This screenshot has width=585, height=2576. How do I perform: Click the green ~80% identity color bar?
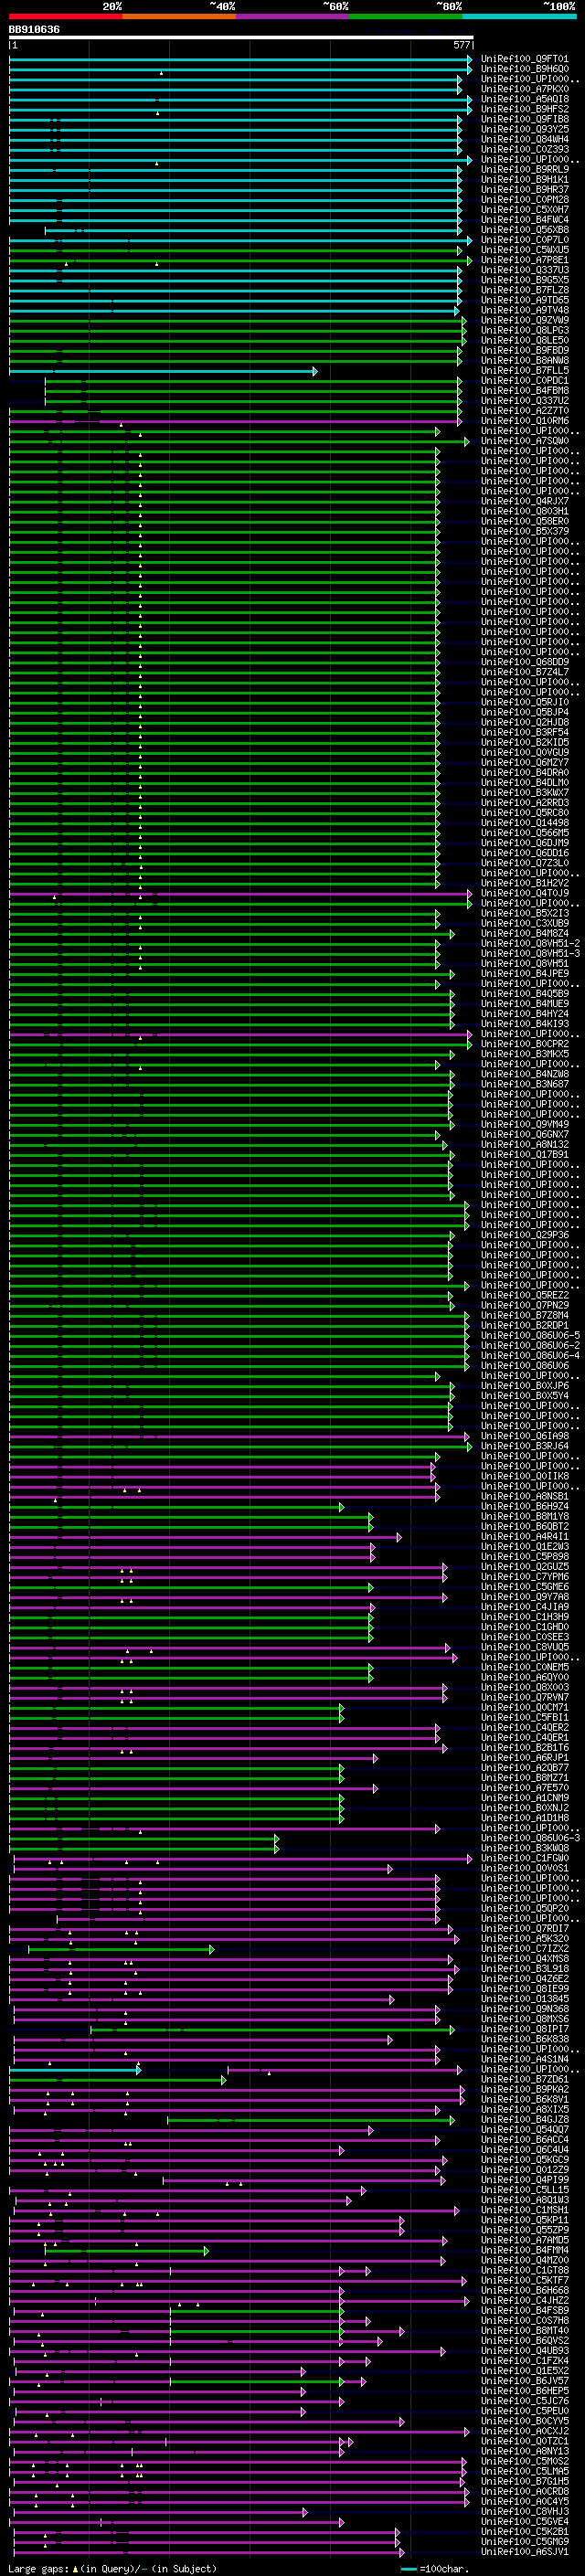point(406,16)
